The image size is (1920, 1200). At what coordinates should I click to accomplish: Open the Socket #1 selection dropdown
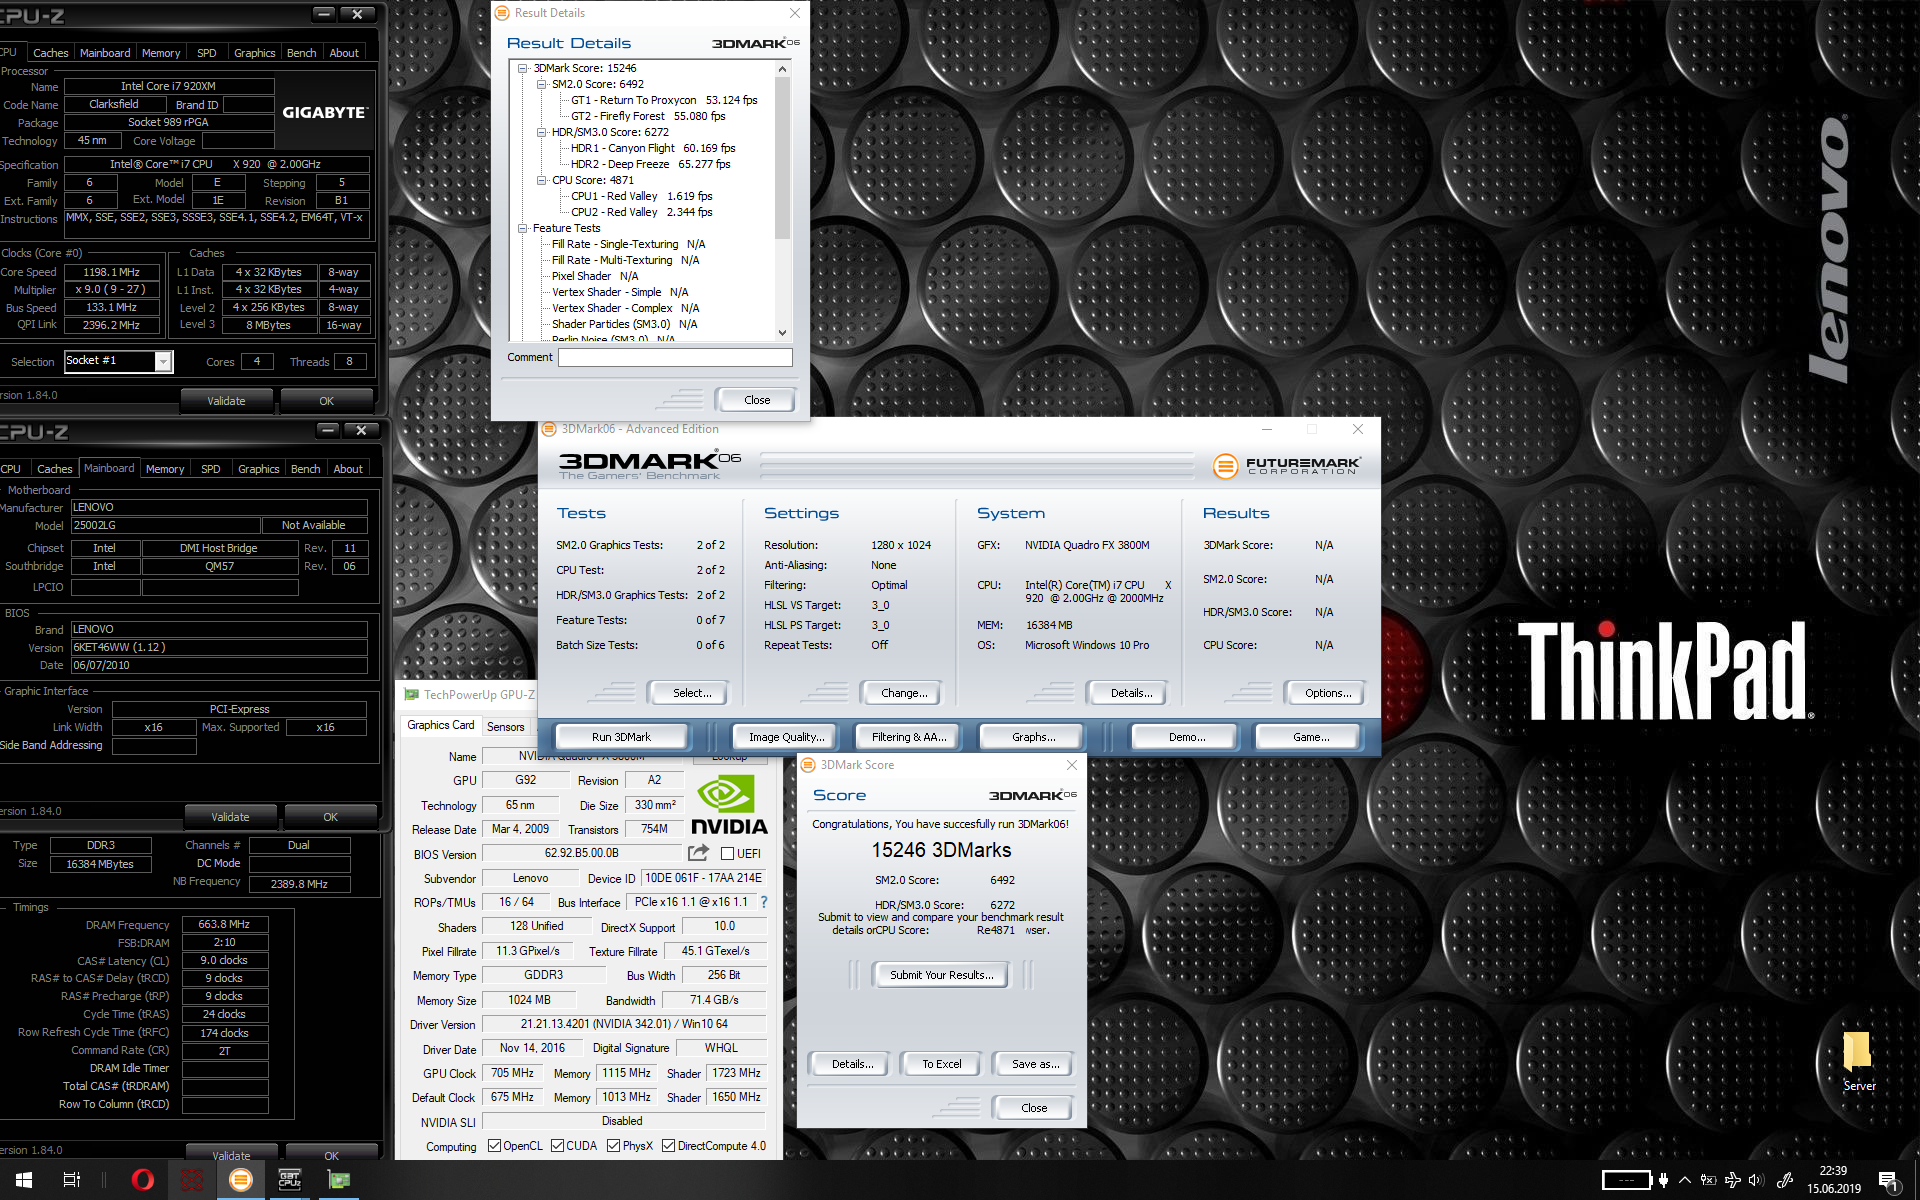[x=163, y=362]
